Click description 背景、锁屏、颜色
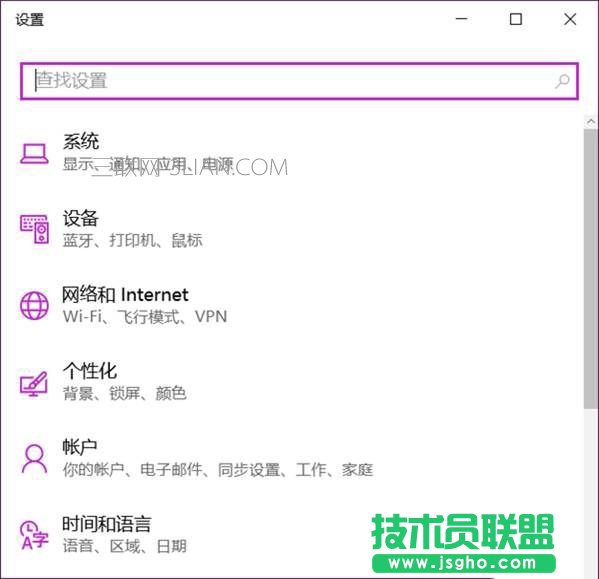The height and width of the screenshot is (579, 599). tap(125, 393)
